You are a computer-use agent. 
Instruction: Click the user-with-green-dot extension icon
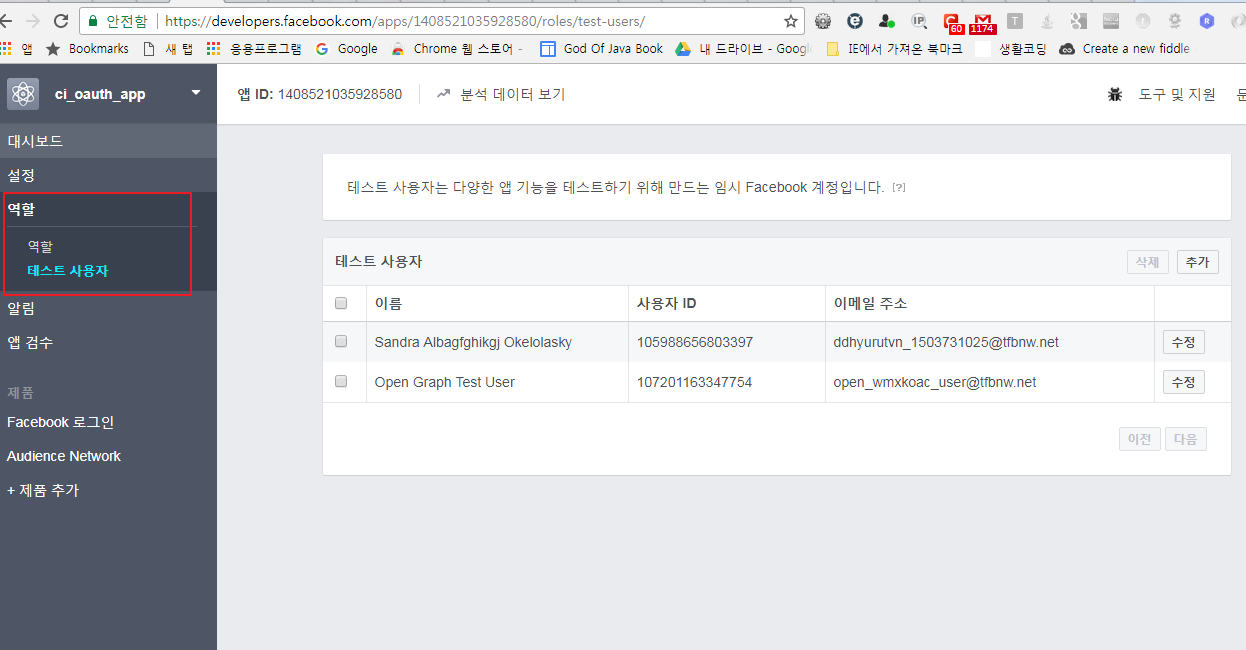887,21
